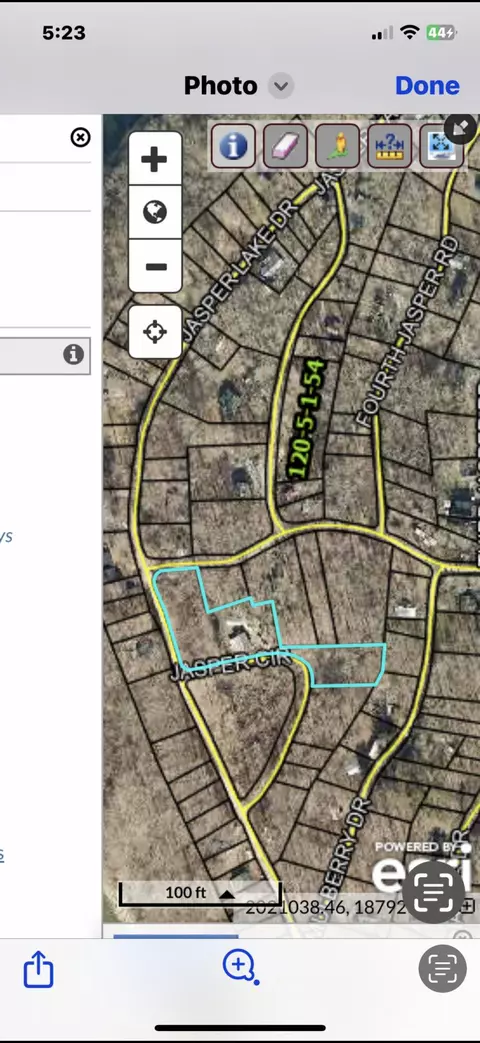Image resolution: width=480 pixels, height=1043 pixels.
Task: Close the left side panel
Action: (80, 138)
